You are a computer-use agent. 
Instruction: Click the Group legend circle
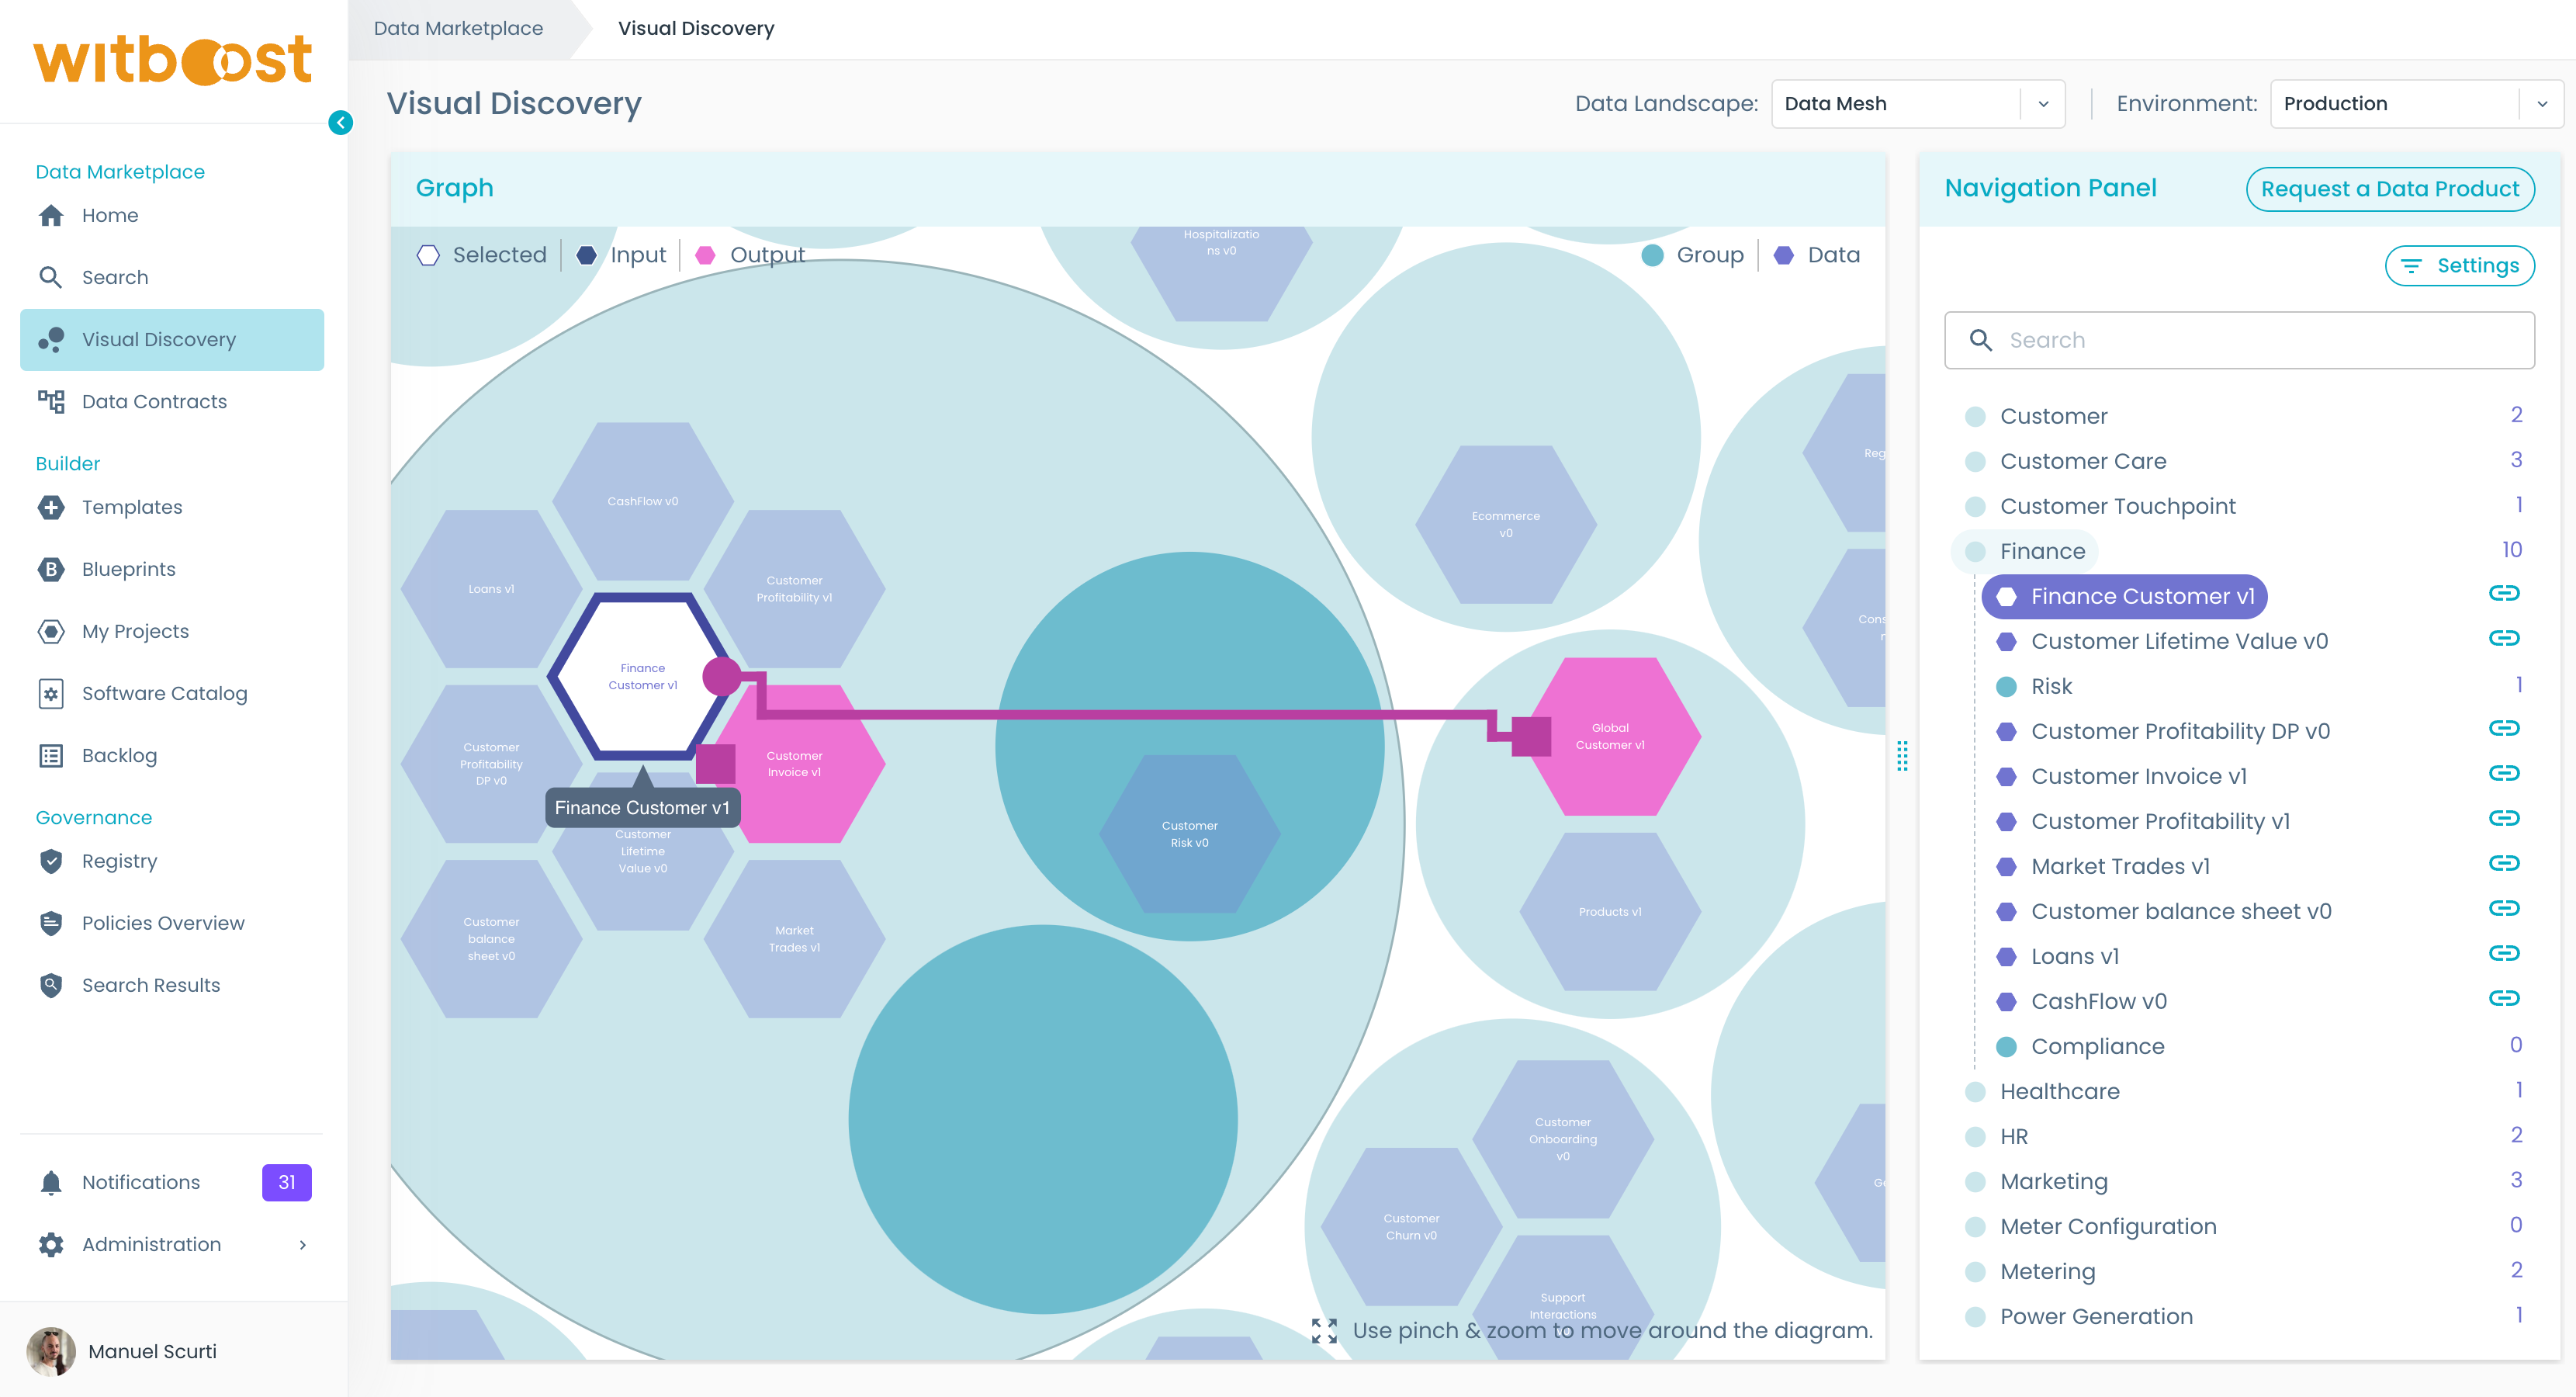pos(1652,255)
